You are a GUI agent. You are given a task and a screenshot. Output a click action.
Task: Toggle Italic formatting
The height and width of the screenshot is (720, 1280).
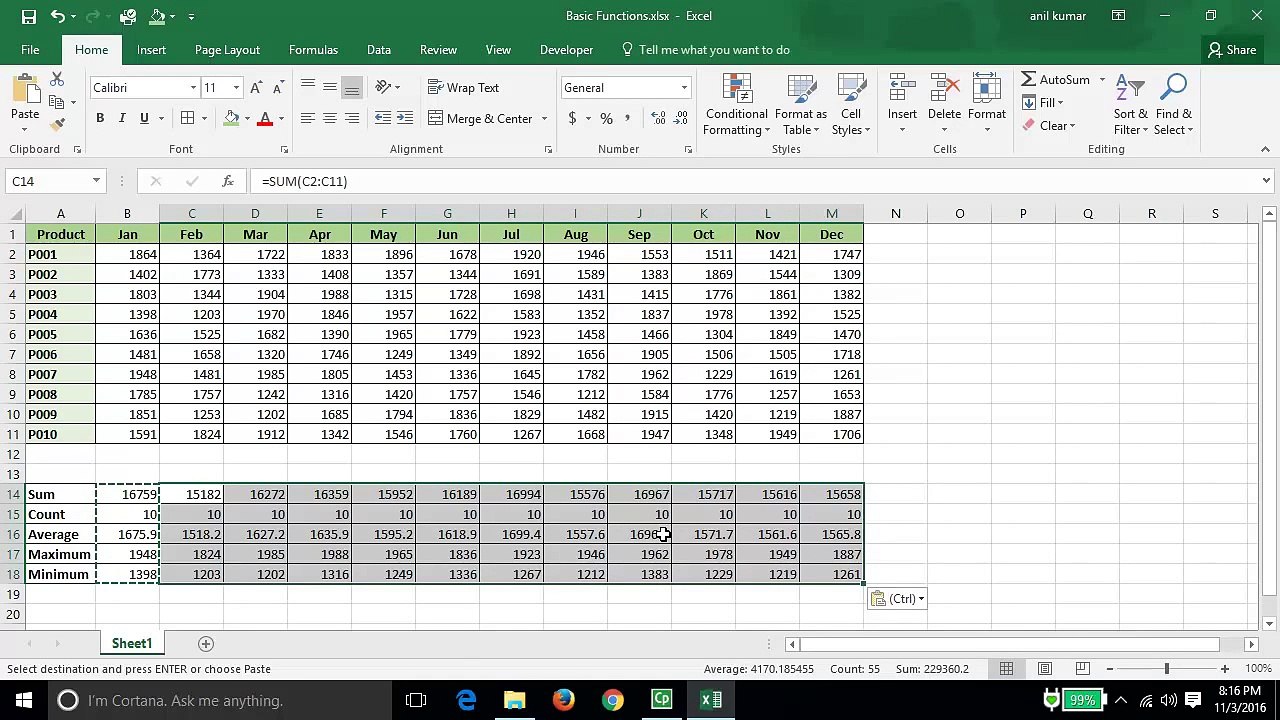pos(122,118)
